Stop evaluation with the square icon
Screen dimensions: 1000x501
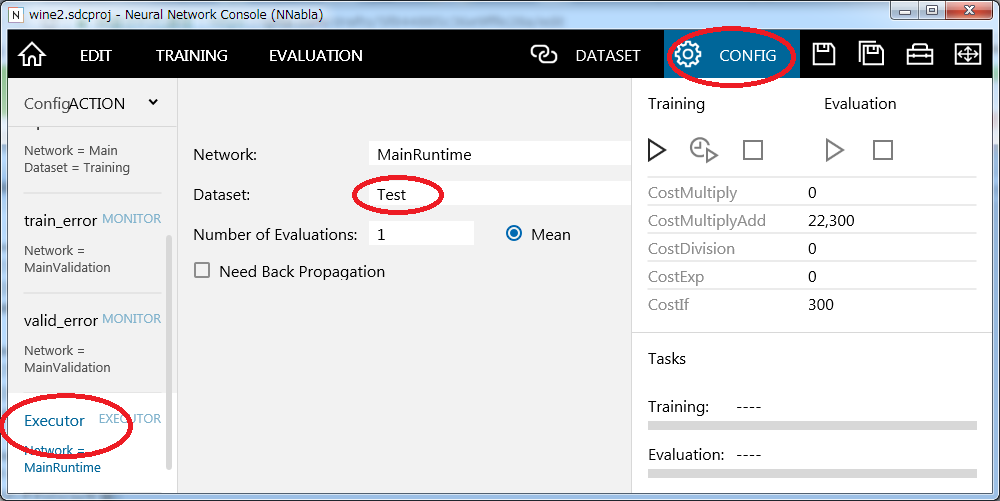tap(882, 150)
